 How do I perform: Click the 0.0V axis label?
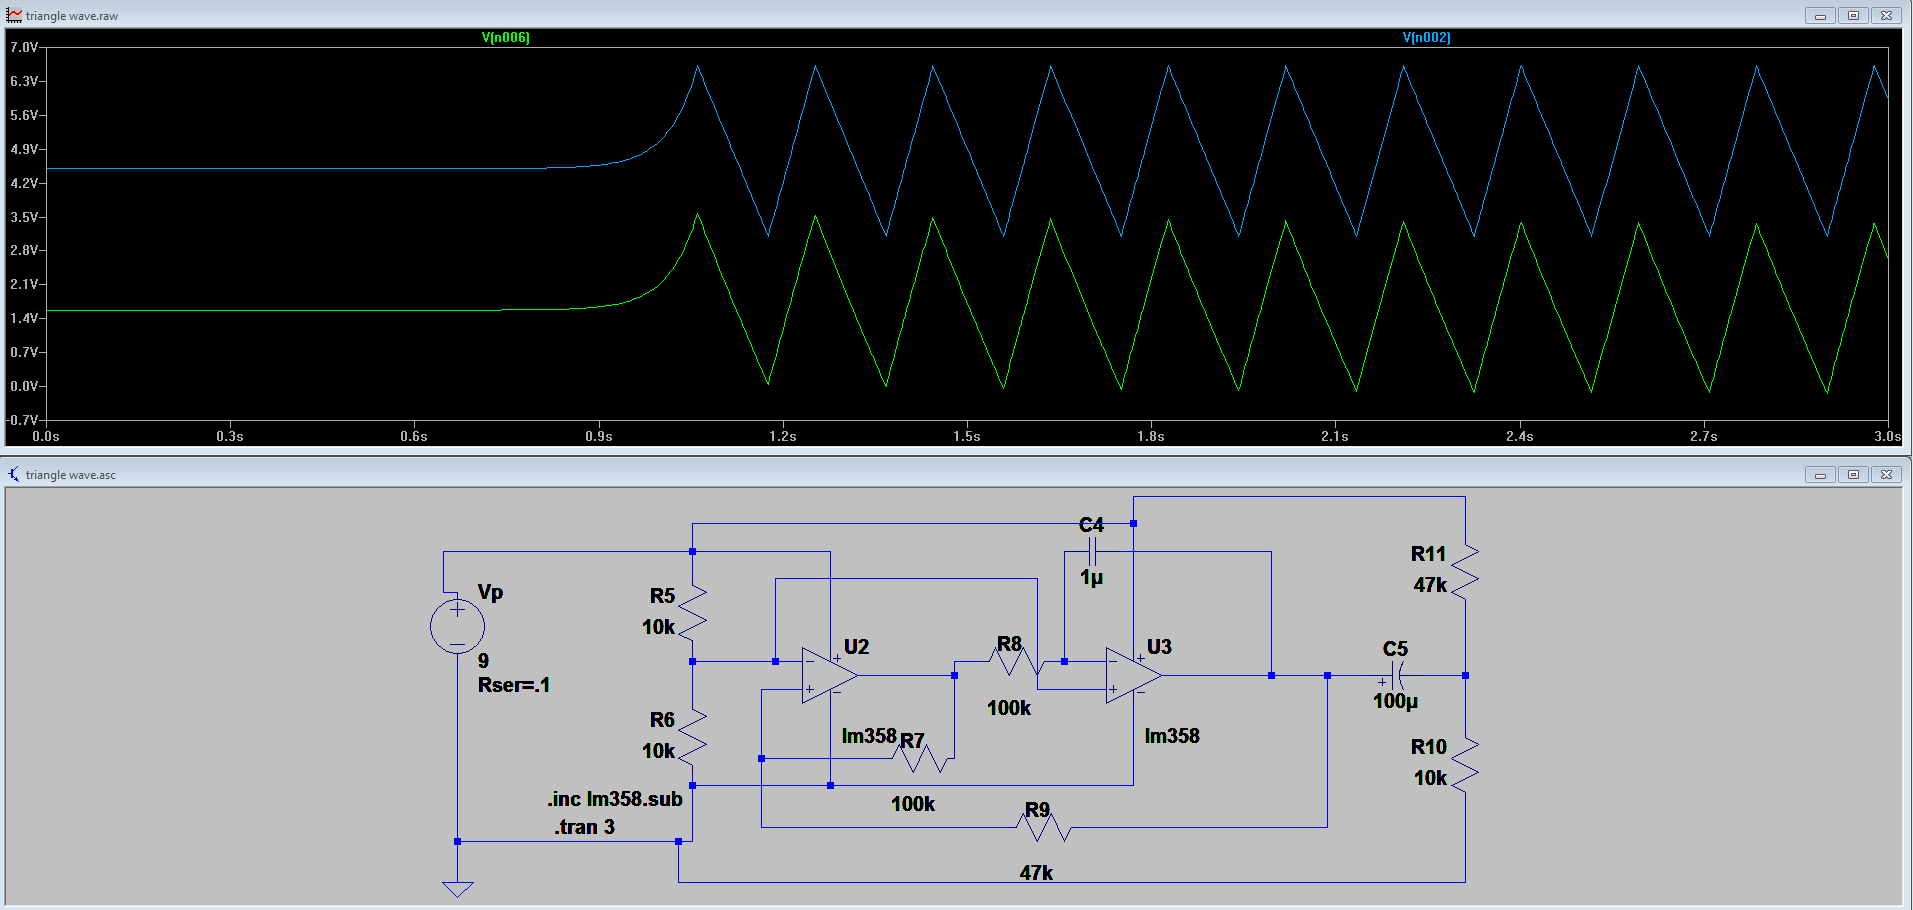23,386
